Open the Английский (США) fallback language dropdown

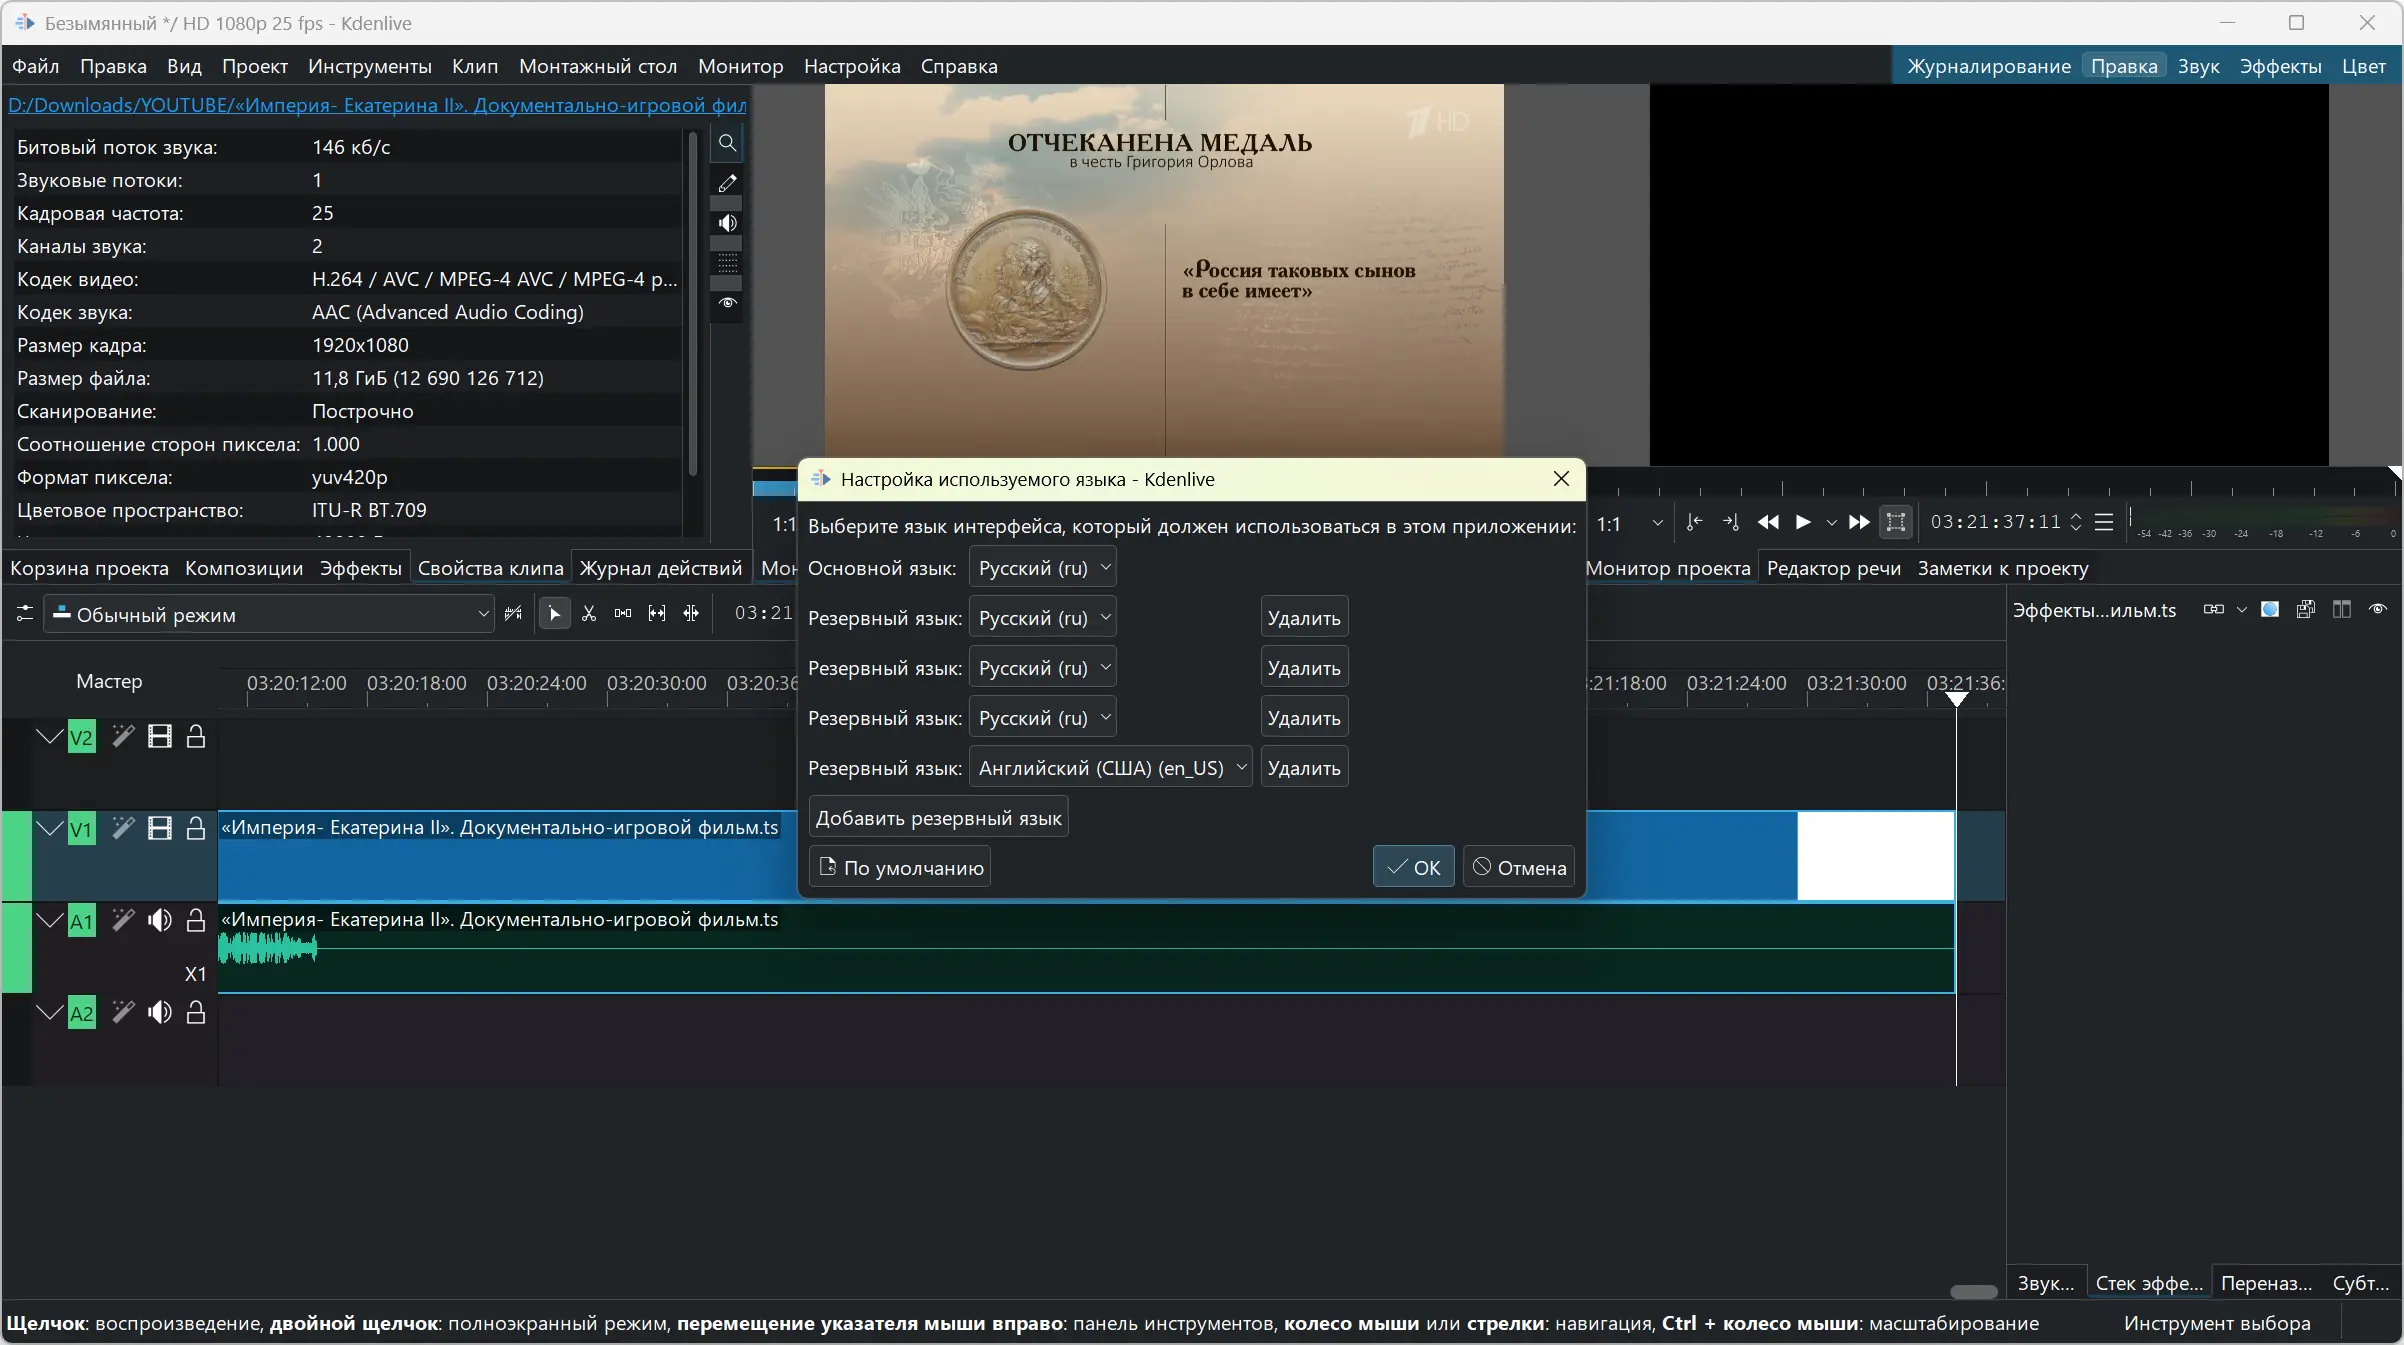(x=1110, y=768)
